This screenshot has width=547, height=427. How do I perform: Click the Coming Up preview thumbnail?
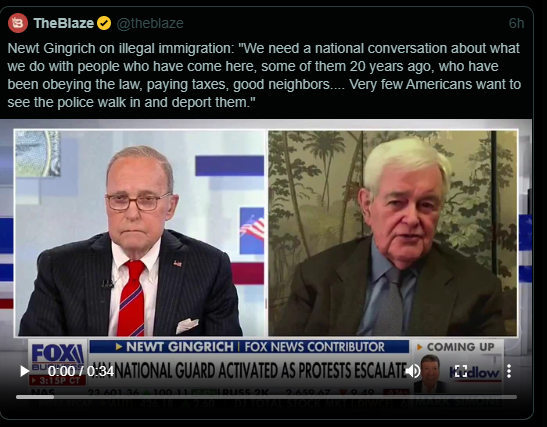[x=432, y=374]
